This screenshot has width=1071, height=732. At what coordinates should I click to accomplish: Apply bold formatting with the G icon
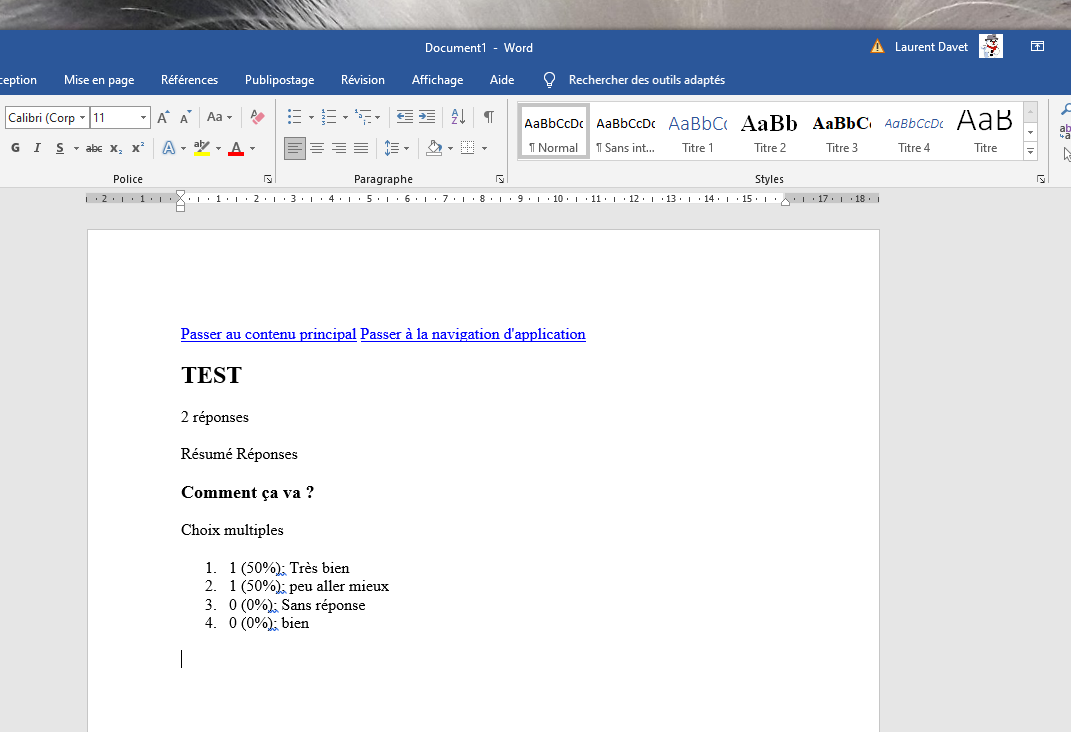tap(14, 147)
